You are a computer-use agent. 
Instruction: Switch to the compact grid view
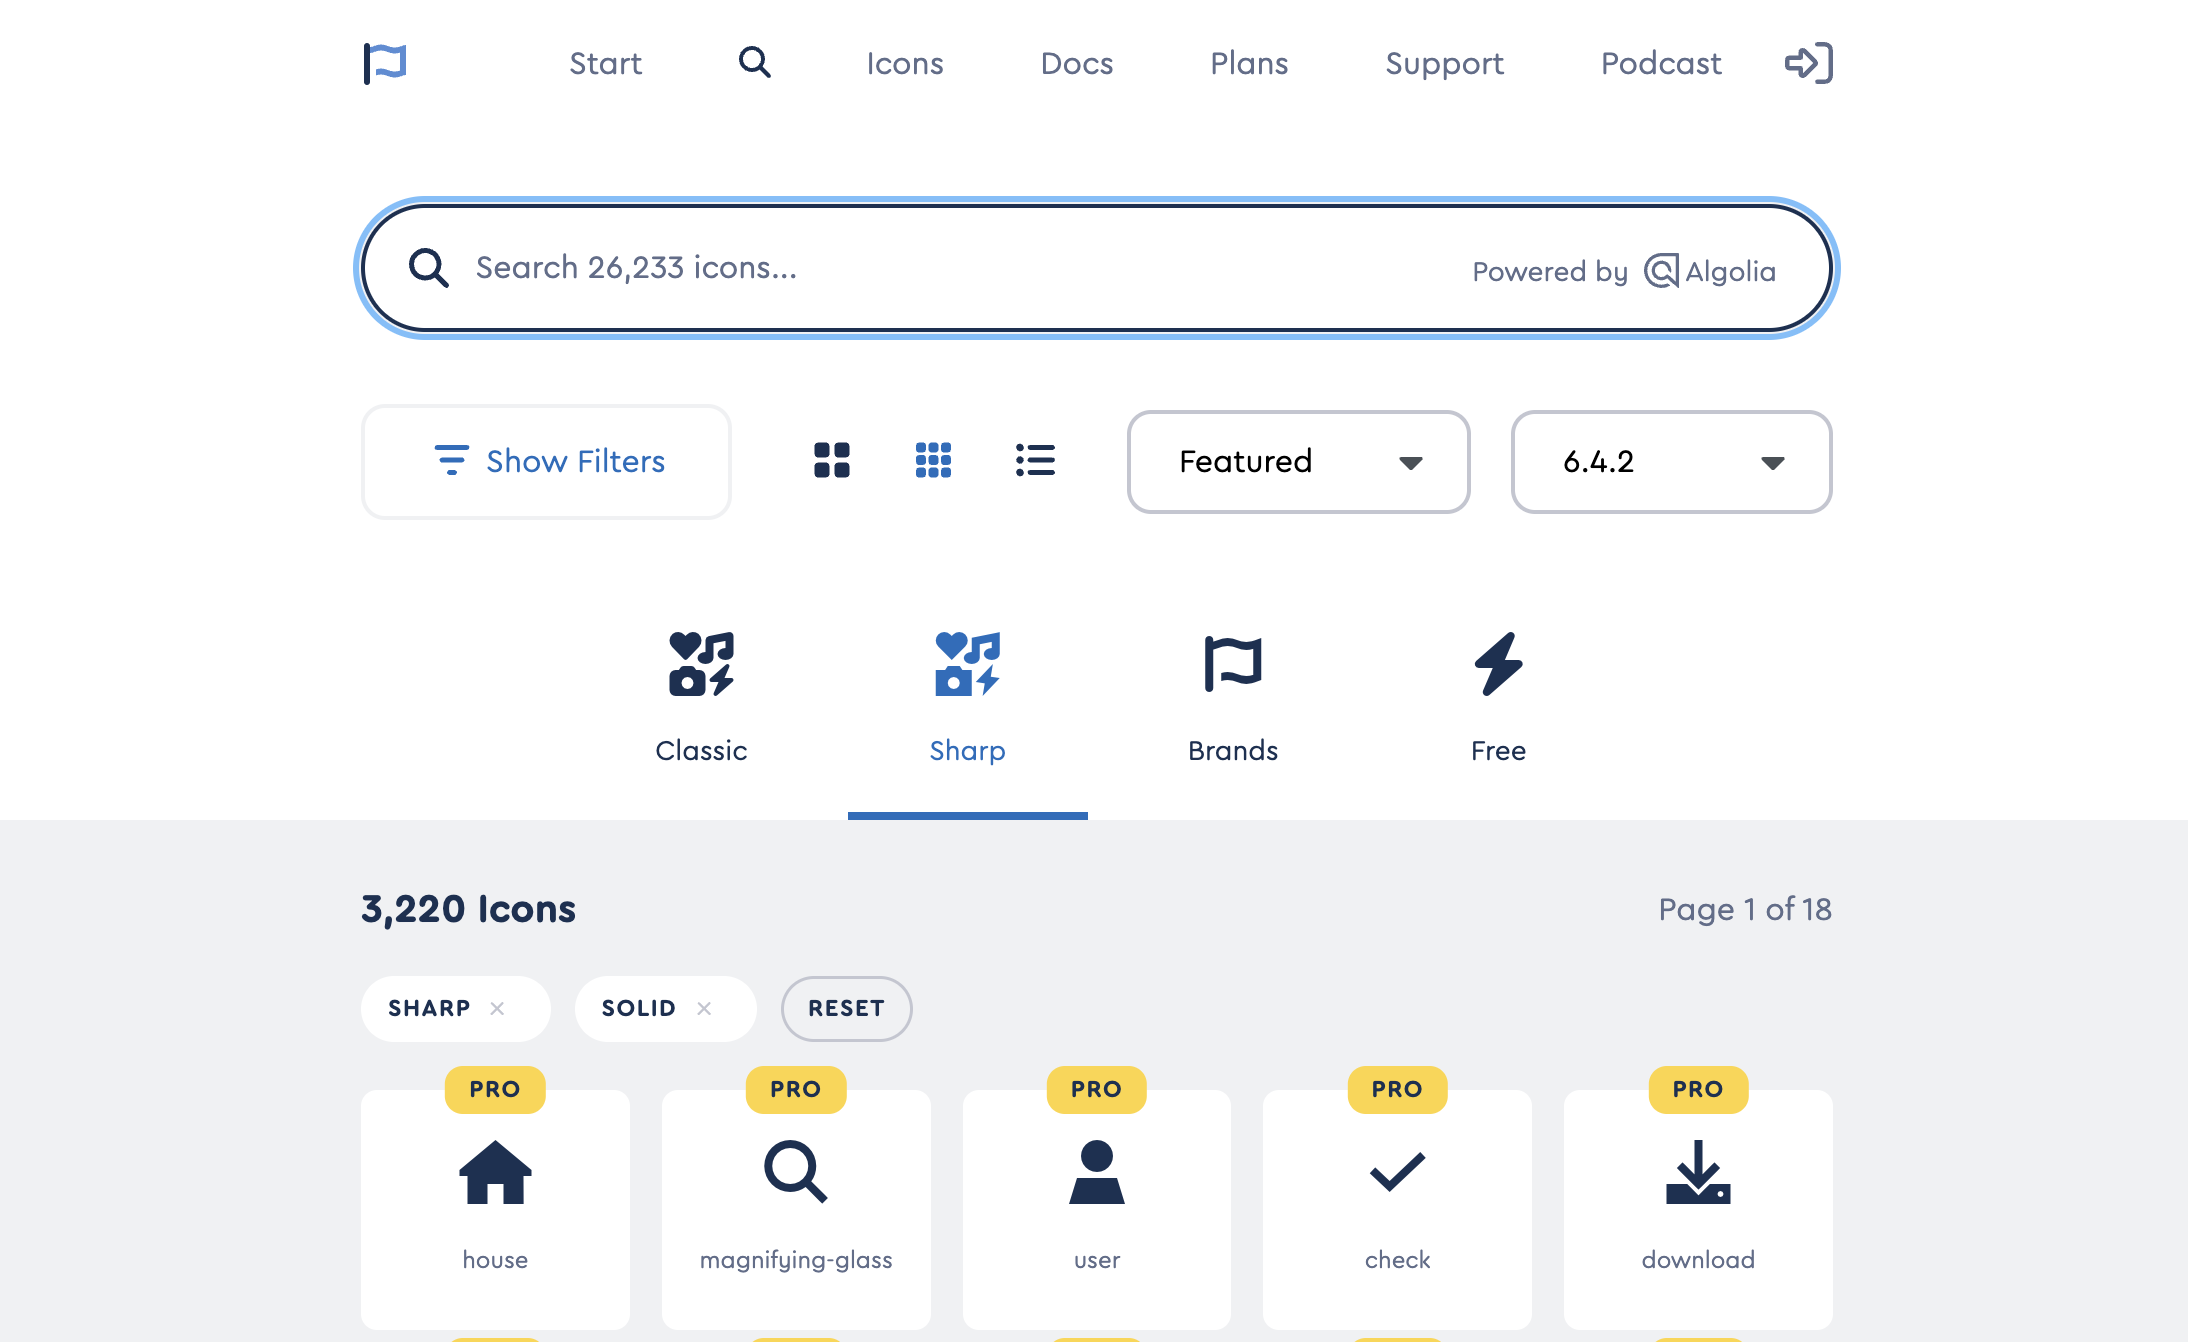933,461
